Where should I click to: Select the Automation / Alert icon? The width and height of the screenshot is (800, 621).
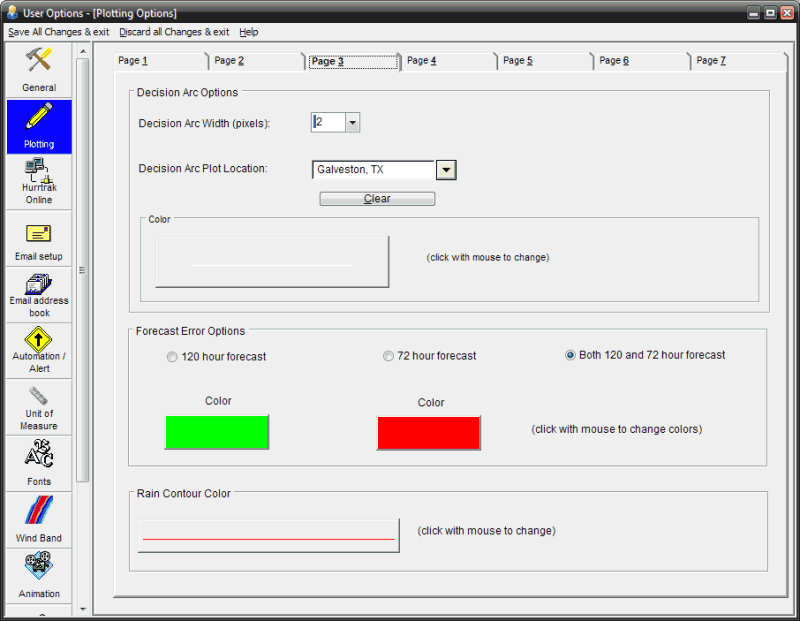coord(39,340)
